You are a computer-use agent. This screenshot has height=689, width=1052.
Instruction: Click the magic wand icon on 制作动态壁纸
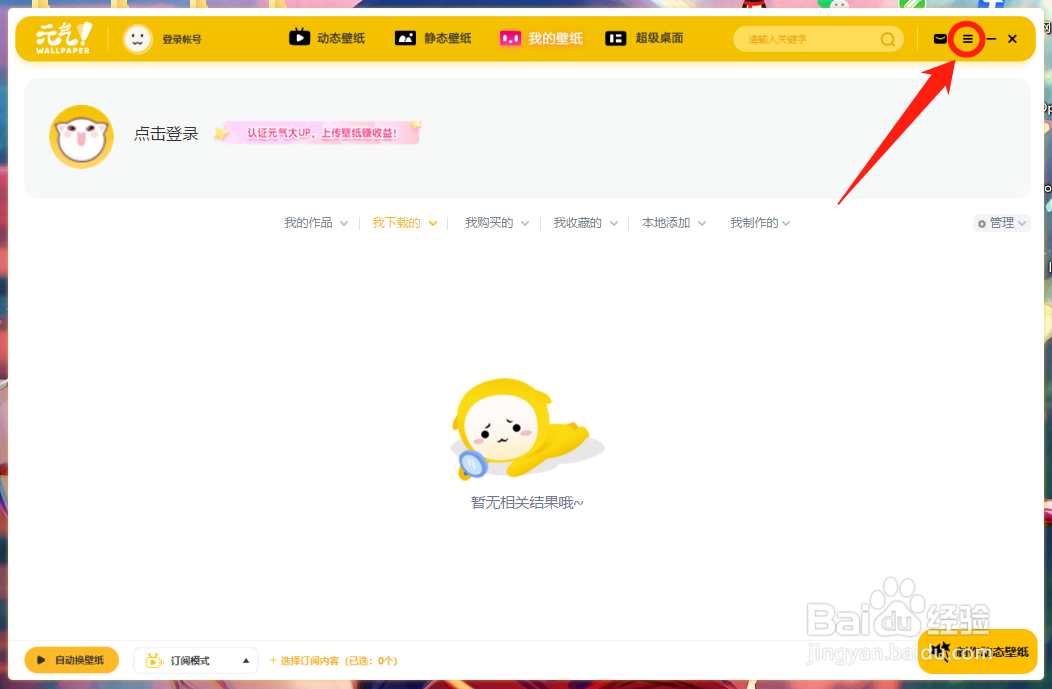tap(941, 651)
